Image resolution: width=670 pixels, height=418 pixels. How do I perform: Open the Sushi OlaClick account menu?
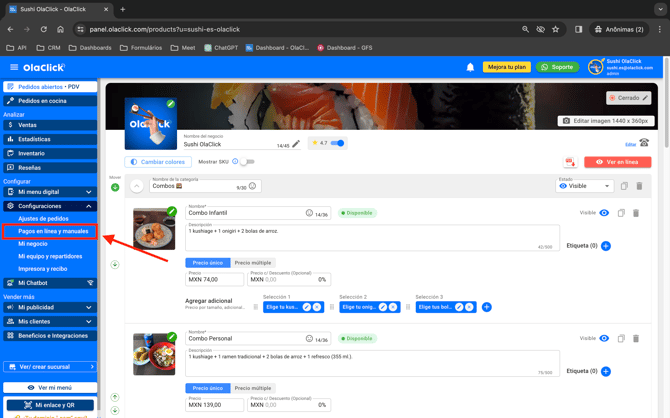[620, 67]
